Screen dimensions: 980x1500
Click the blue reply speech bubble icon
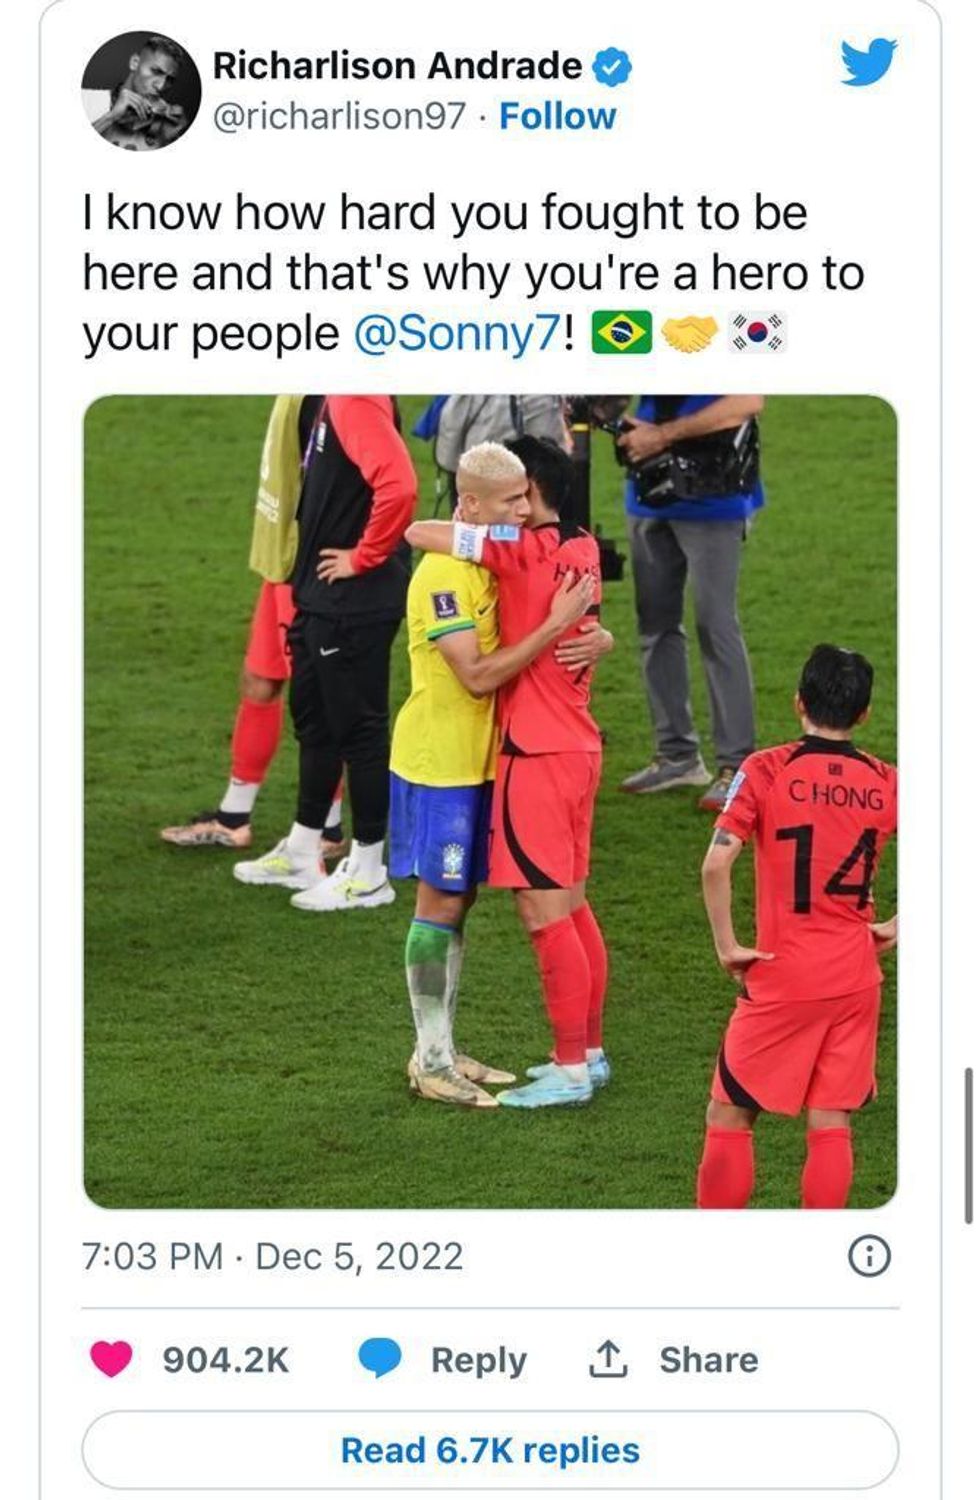coord(380,1358)
